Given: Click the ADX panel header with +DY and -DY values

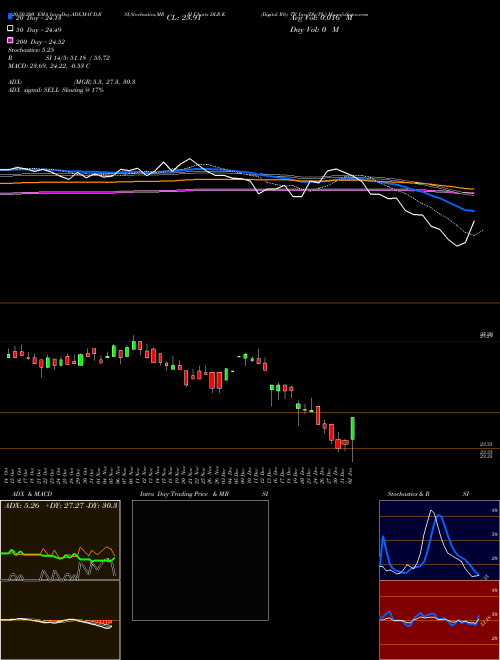Looking at the screenshot, I should (x=60, y=505).
